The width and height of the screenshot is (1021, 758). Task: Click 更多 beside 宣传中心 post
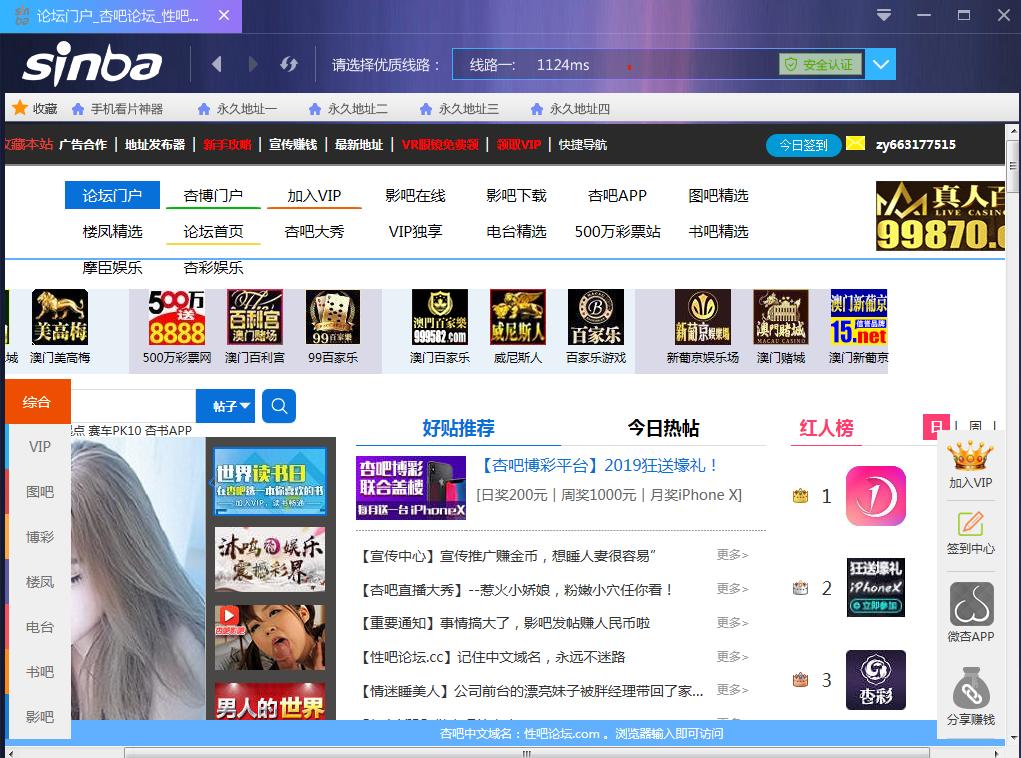(x=733, y=555)
